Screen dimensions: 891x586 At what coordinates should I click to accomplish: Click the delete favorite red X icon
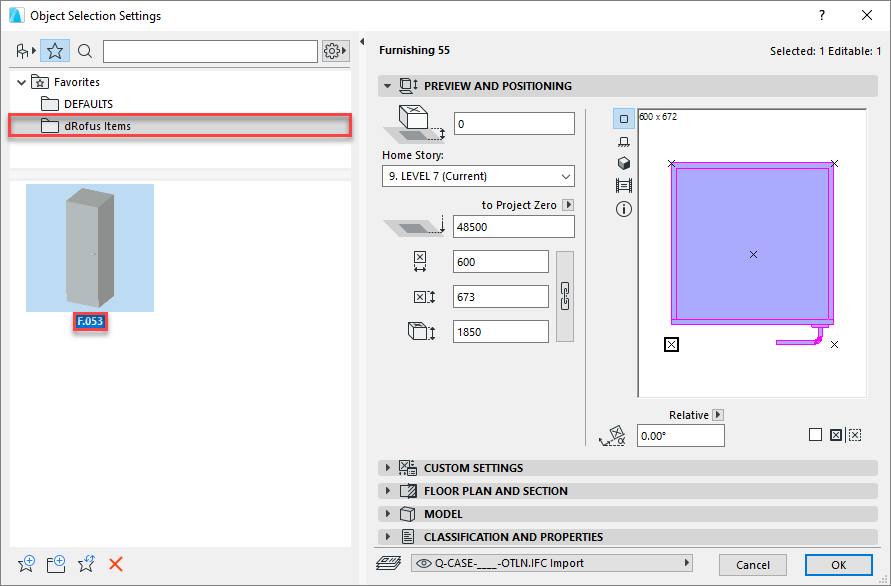pyautogui.click(x=116, y=564)
